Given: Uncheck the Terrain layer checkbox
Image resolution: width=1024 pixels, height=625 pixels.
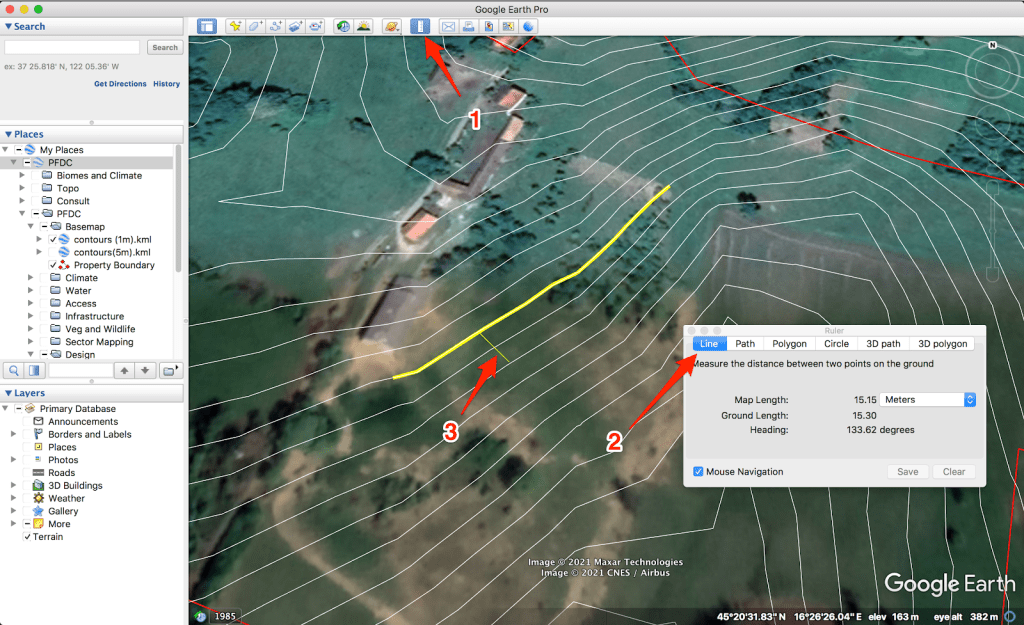Looking at the screenshot, I should [x=27, y=537].
